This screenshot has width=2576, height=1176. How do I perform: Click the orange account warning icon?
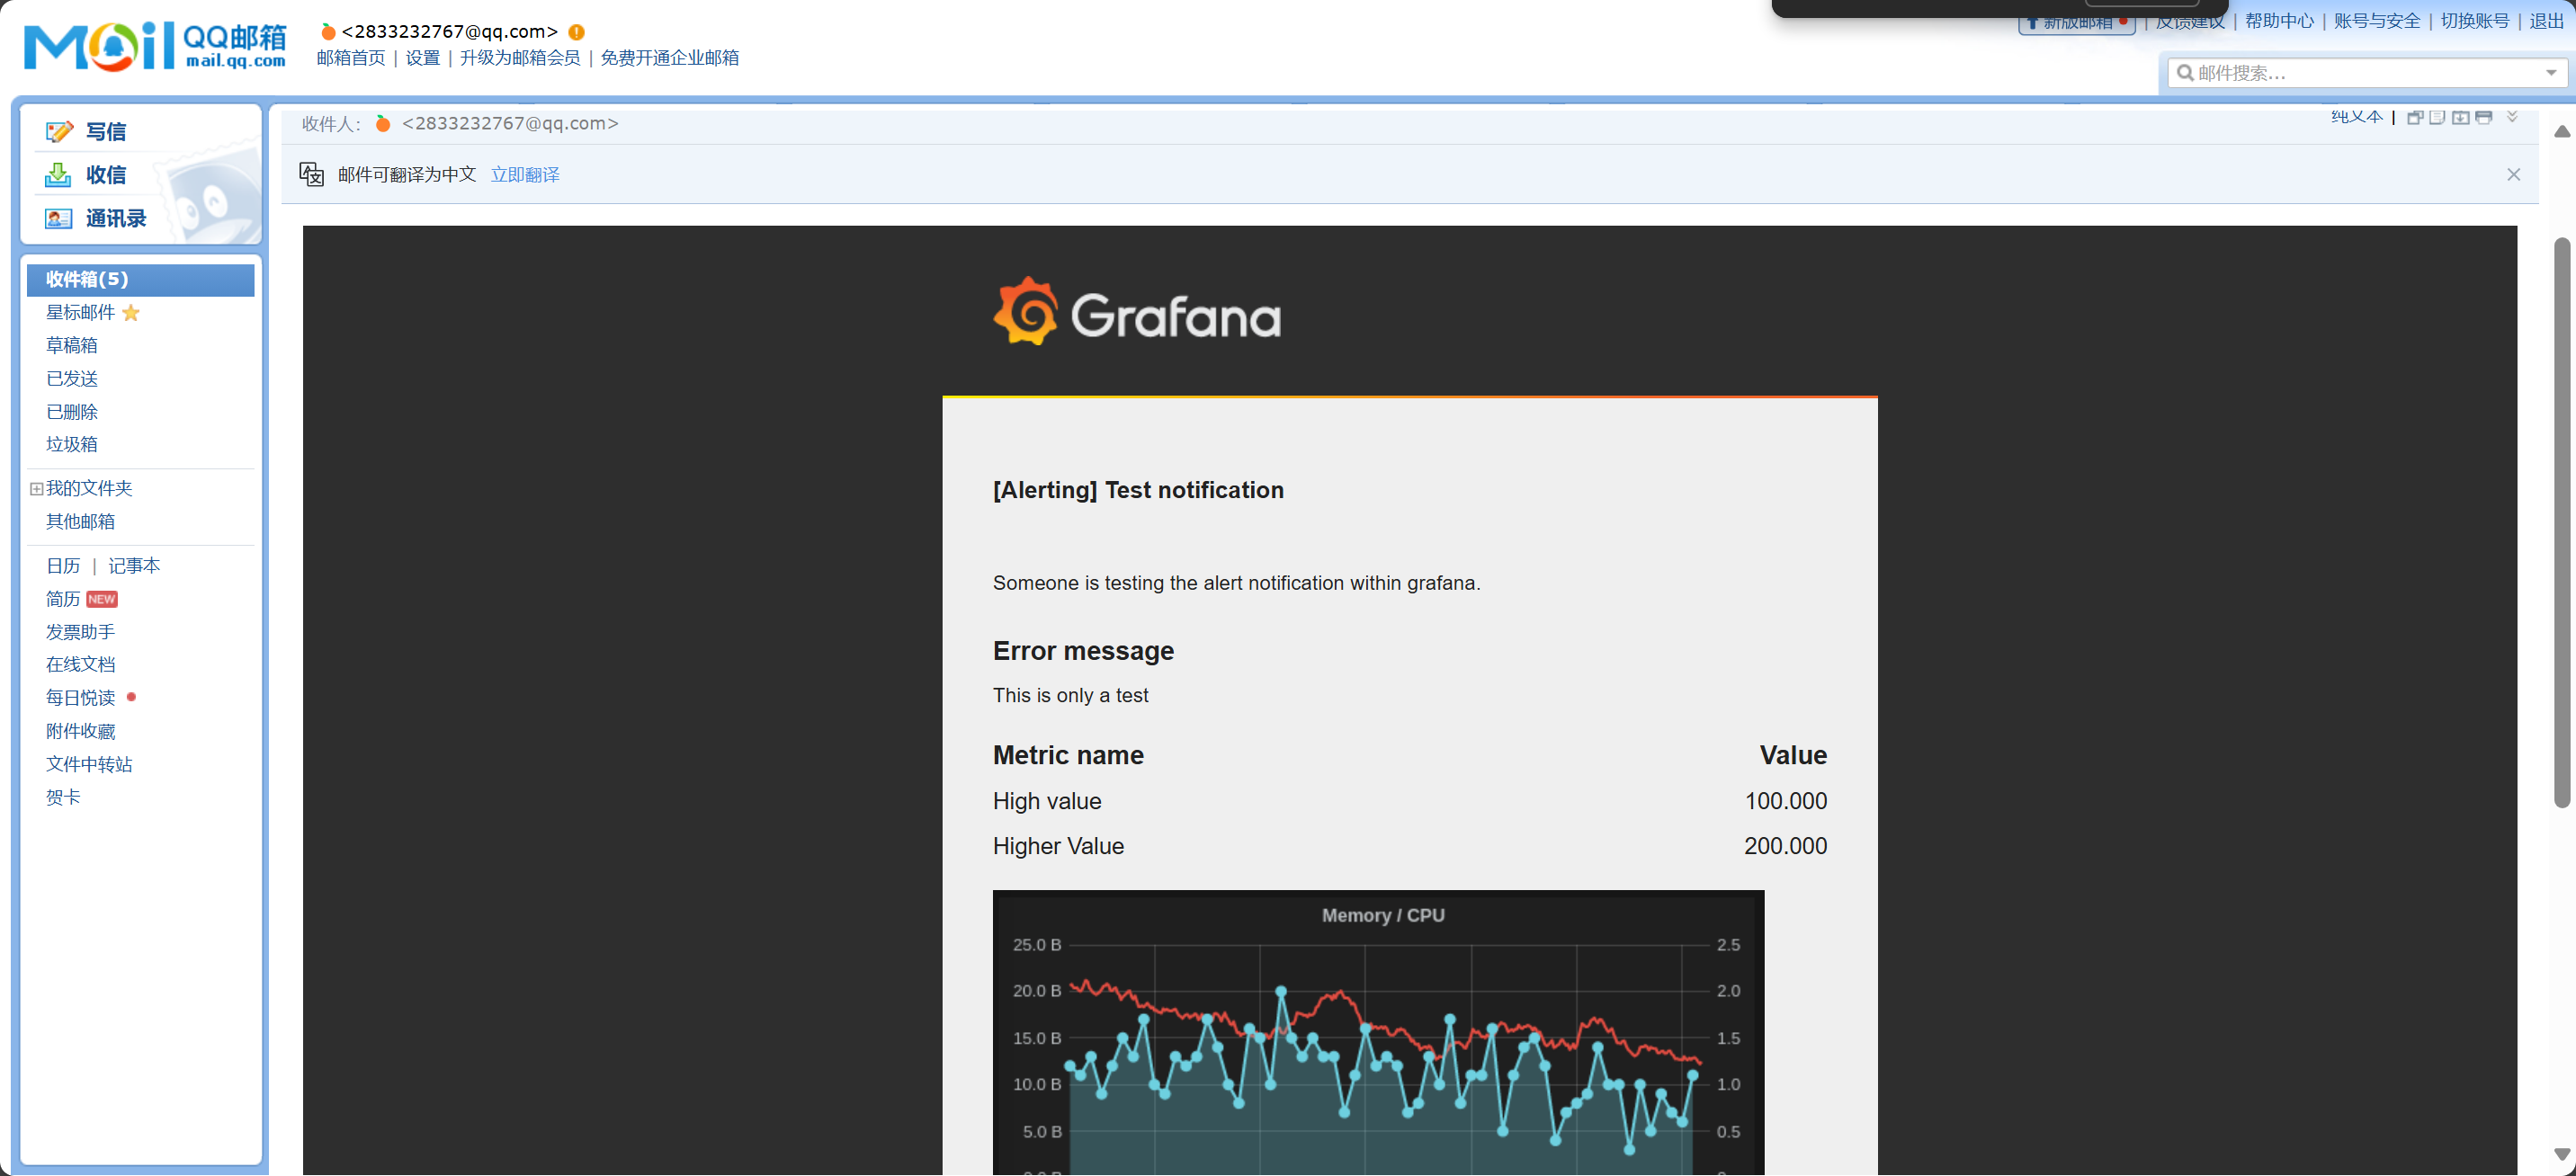pos(576,32)
